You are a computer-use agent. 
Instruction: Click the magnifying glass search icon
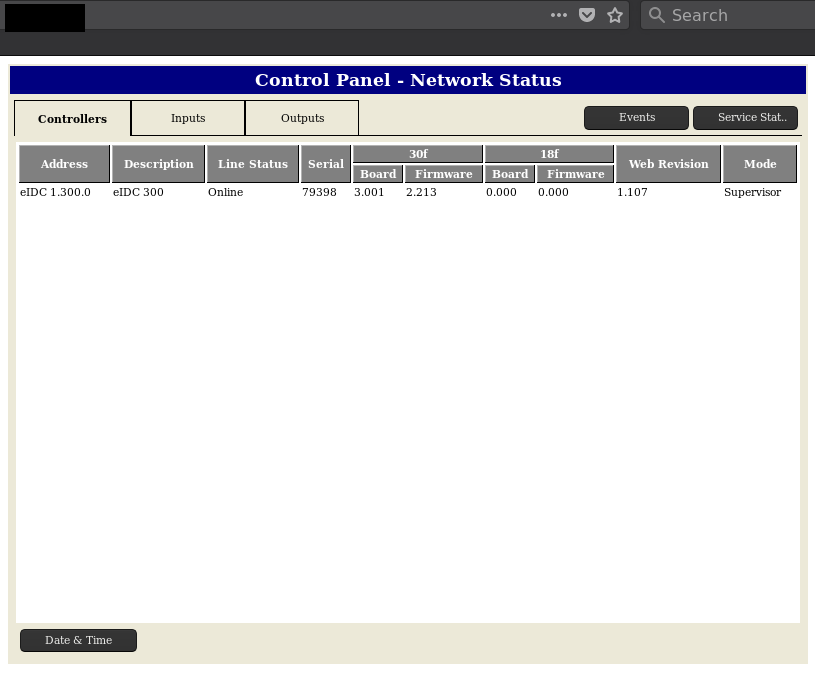coord(657,15)
